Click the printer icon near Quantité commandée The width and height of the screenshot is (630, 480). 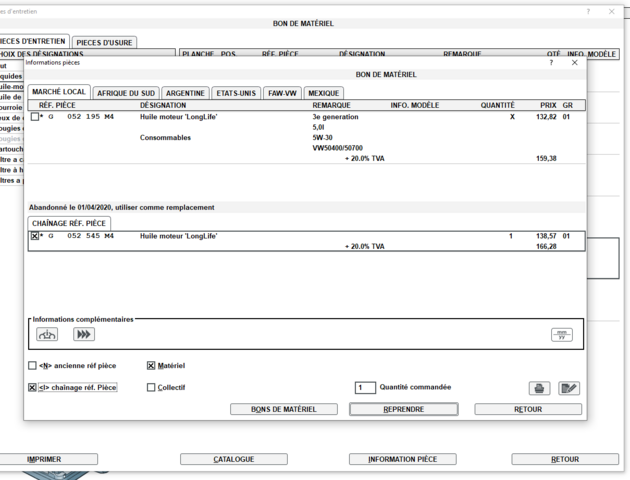539,388
